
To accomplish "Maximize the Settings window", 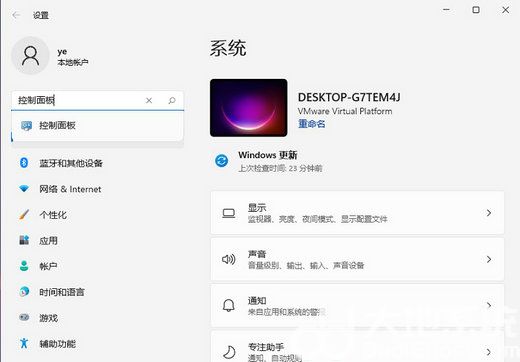I will (476, 10).
